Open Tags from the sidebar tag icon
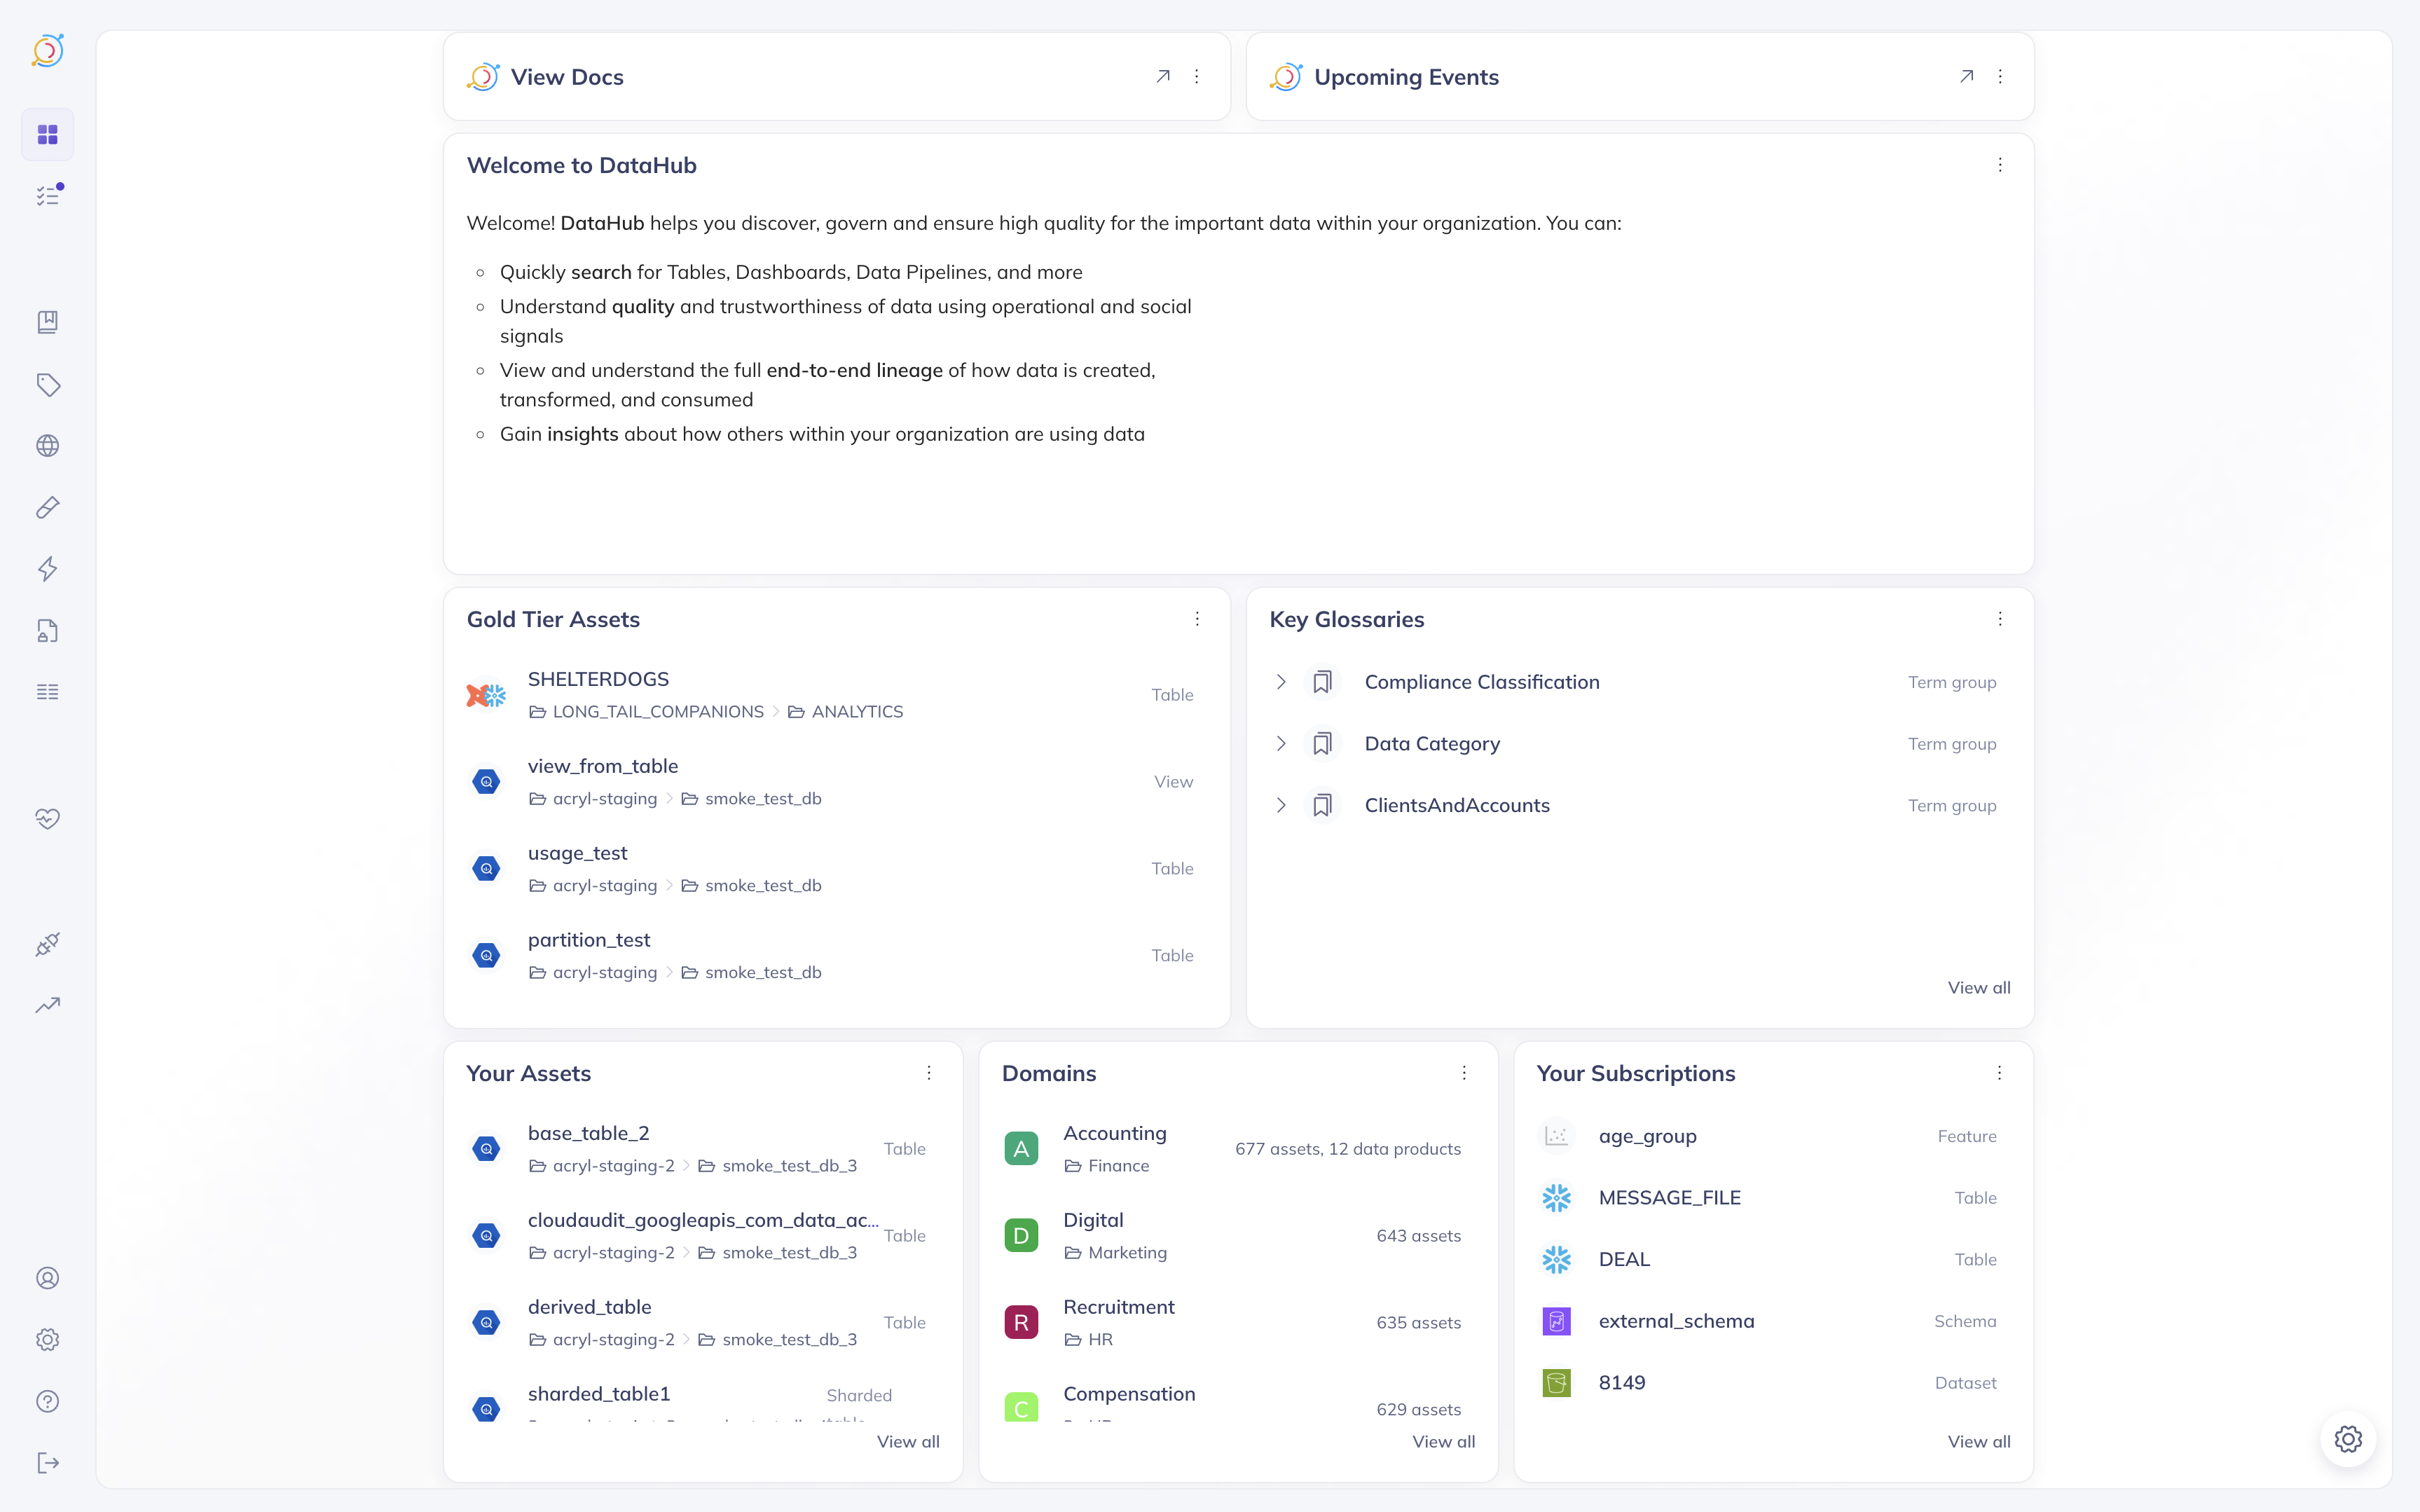Image resolution: width=2420 pixels, height=1512 pixels. tap(47, 384)
